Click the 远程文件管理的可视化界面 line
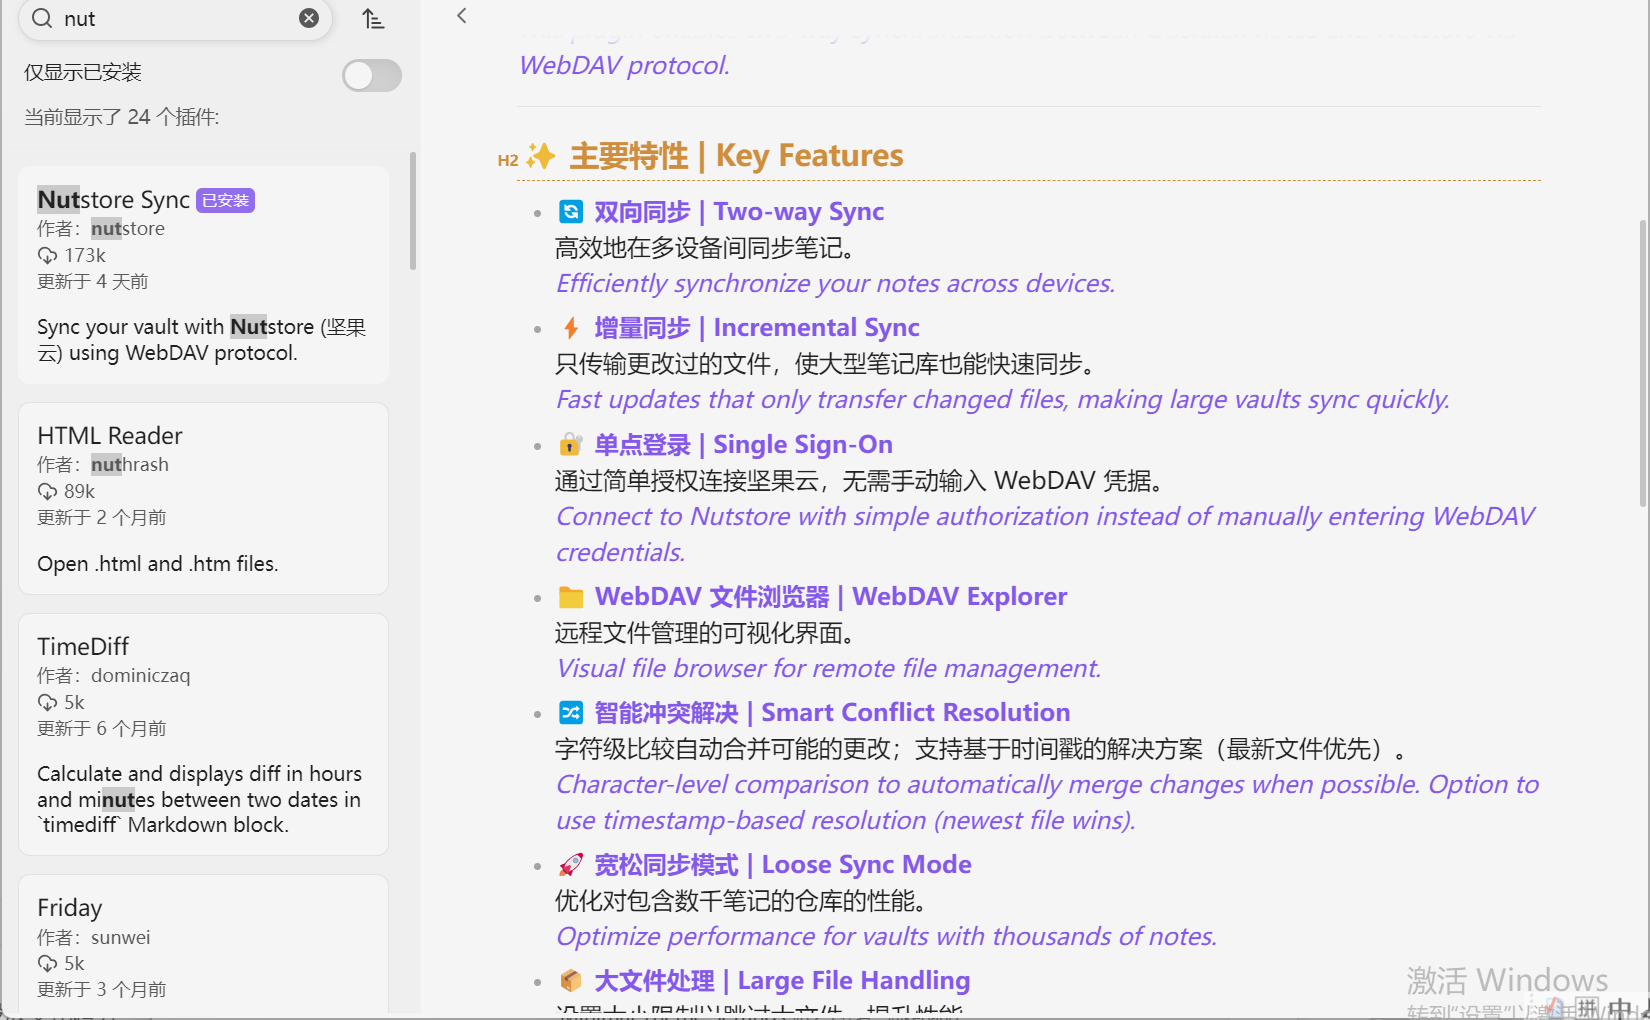Screen dimensions: 1650x1020 point(704,633)
